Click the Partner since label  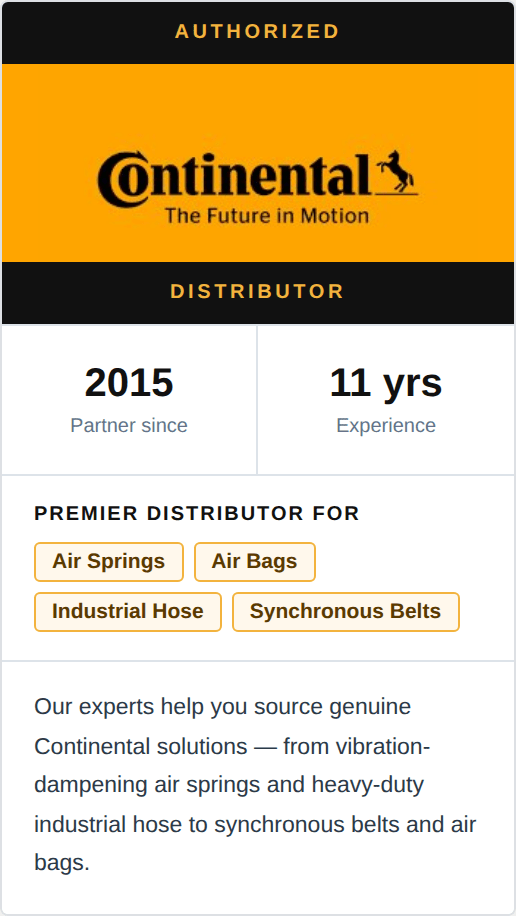129,425
